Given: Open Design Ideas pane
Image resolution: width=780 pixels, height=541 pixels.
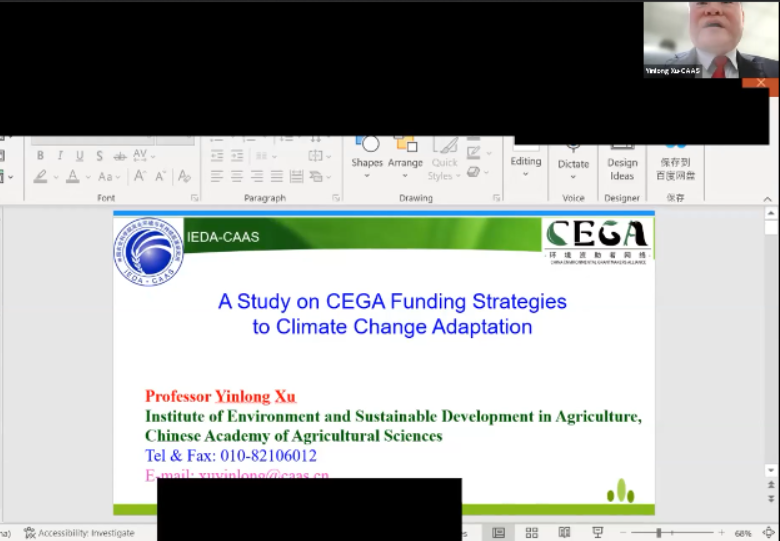Looking at the screenshot, I should click(622, 167).
